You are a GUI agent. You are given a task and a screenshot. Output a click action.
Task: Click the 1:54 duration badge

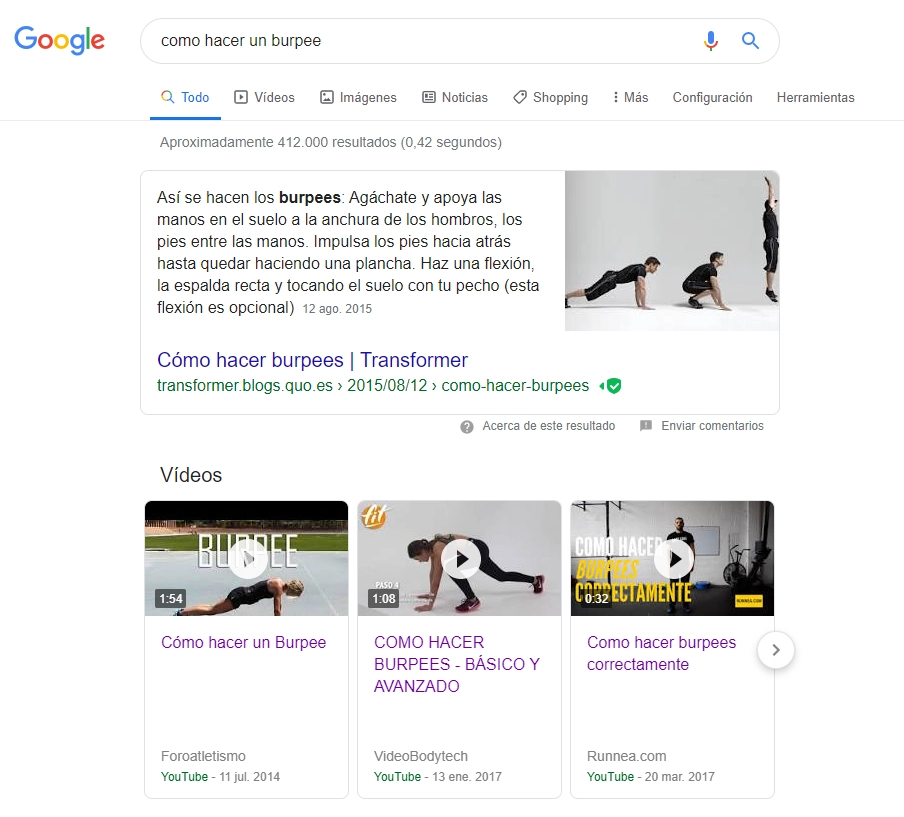click(x=171, y=598)
